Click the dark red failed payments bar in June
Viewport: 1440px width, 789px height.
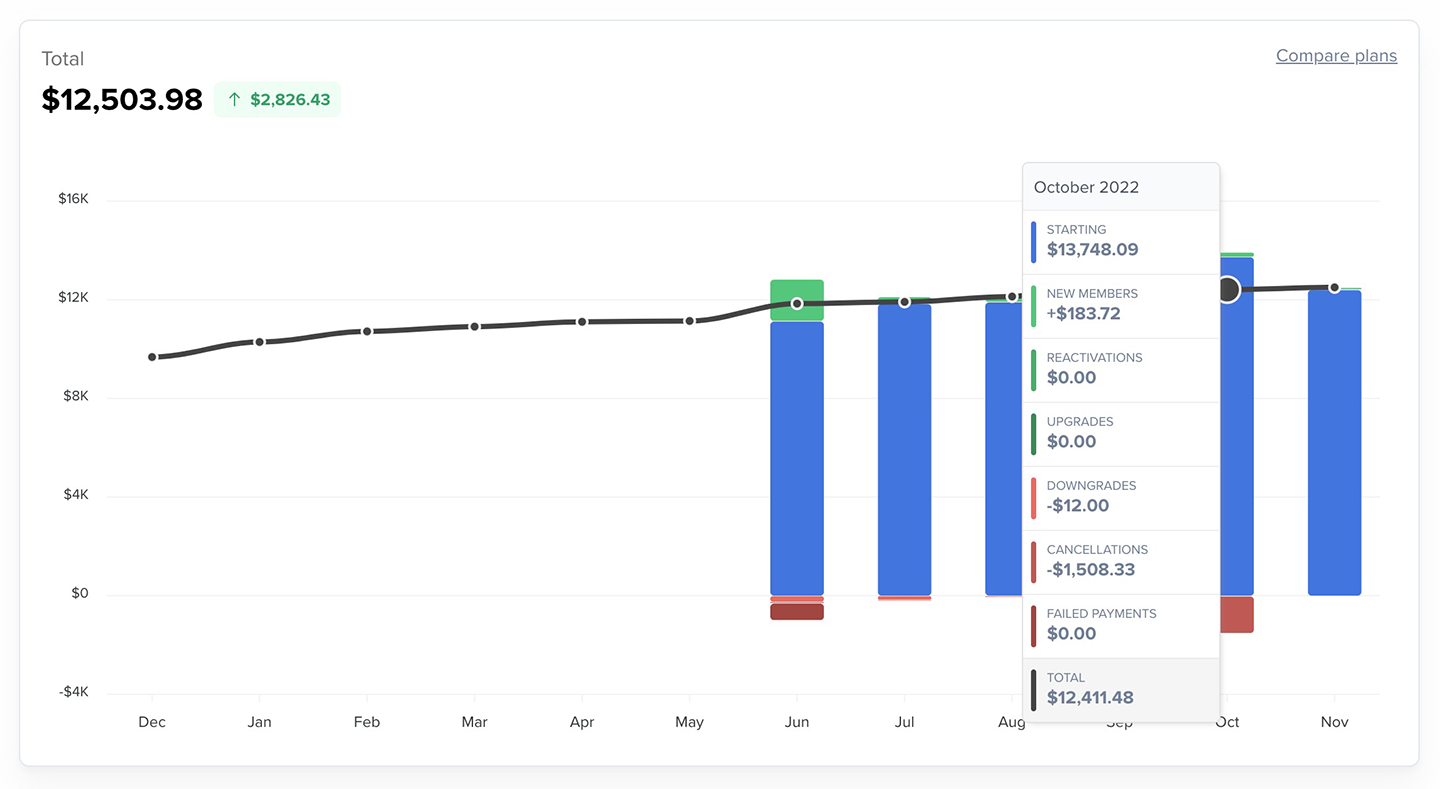click(x=797, y=612)
